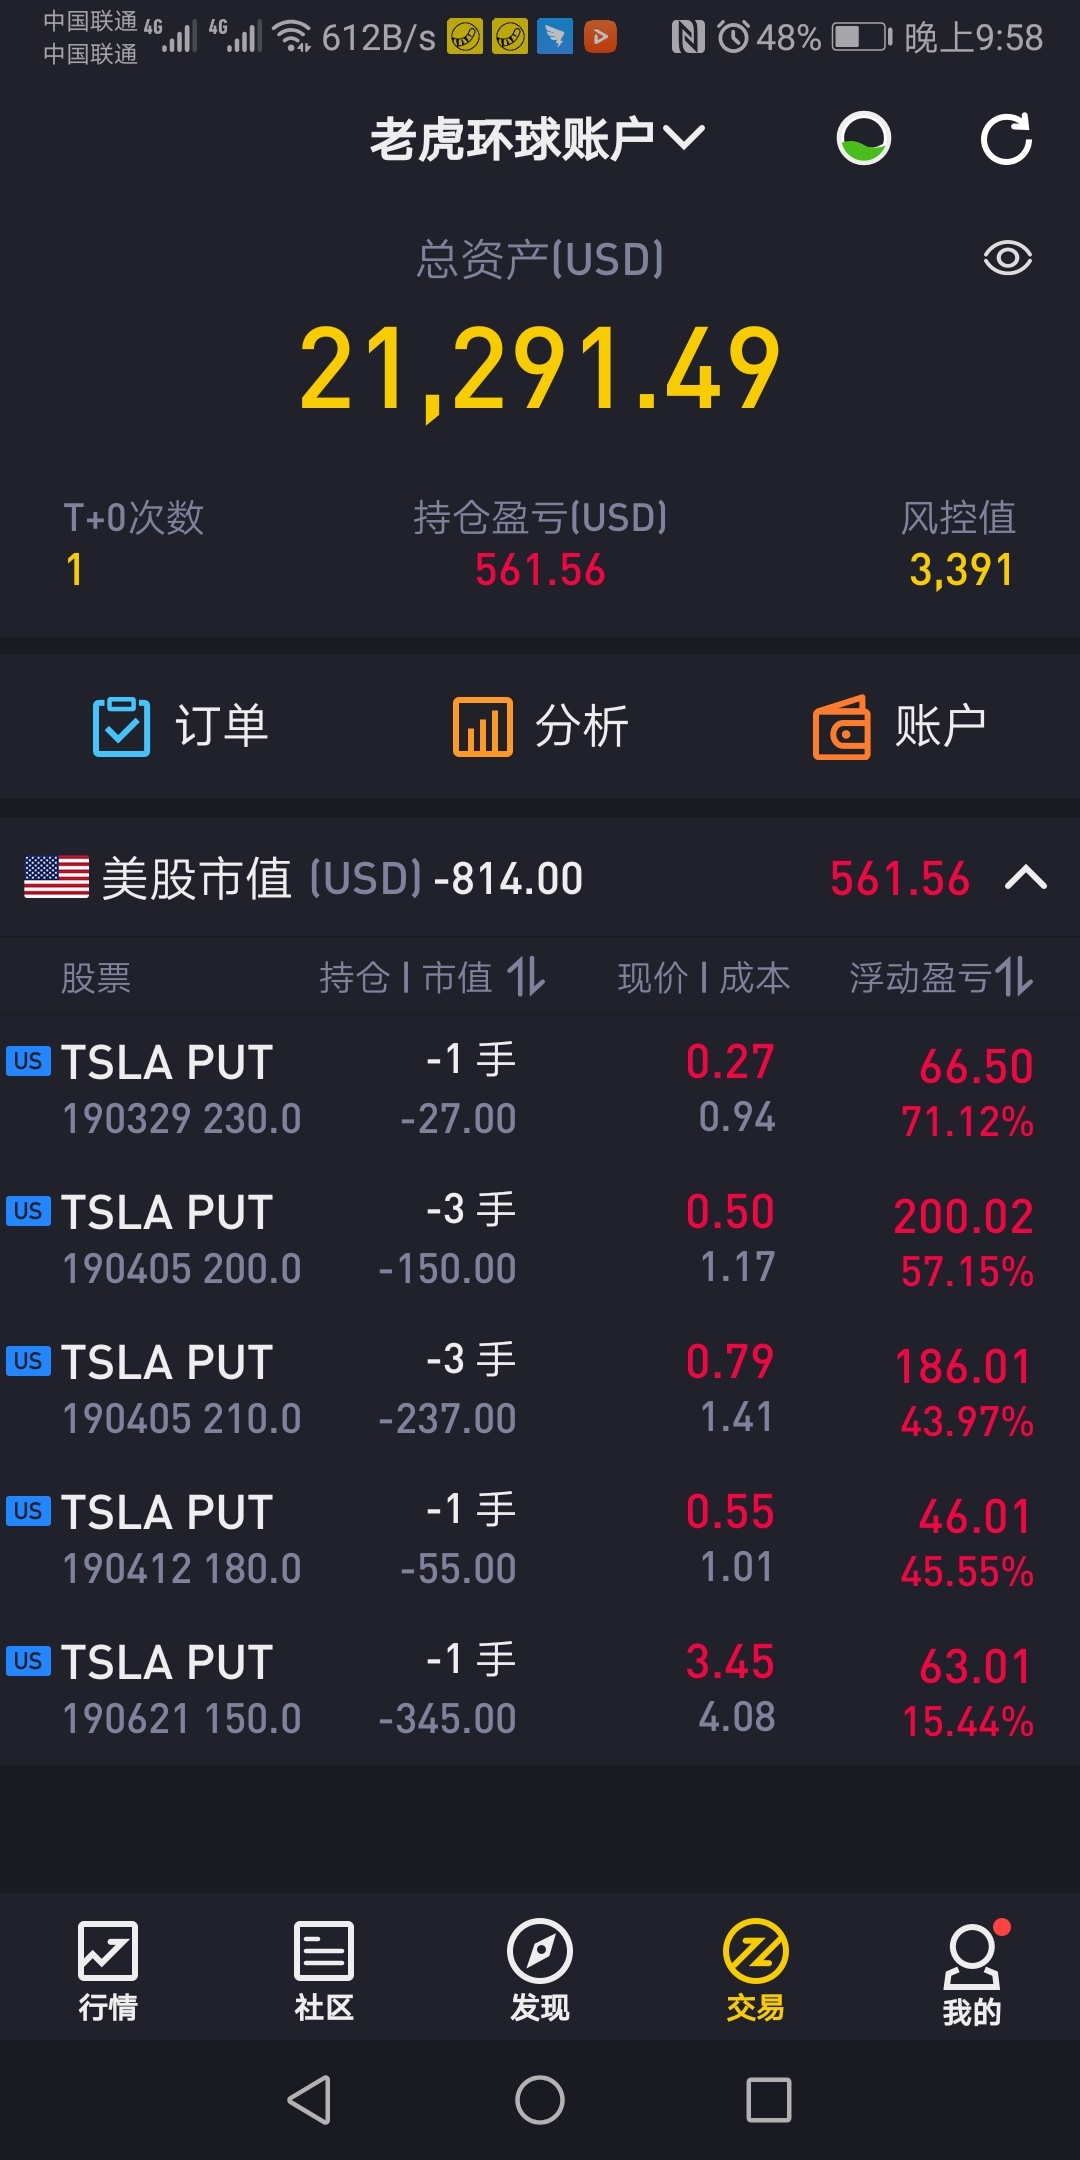Tap the refresh icon in the header
1080x2160 pixels.
coord(1006,139)
